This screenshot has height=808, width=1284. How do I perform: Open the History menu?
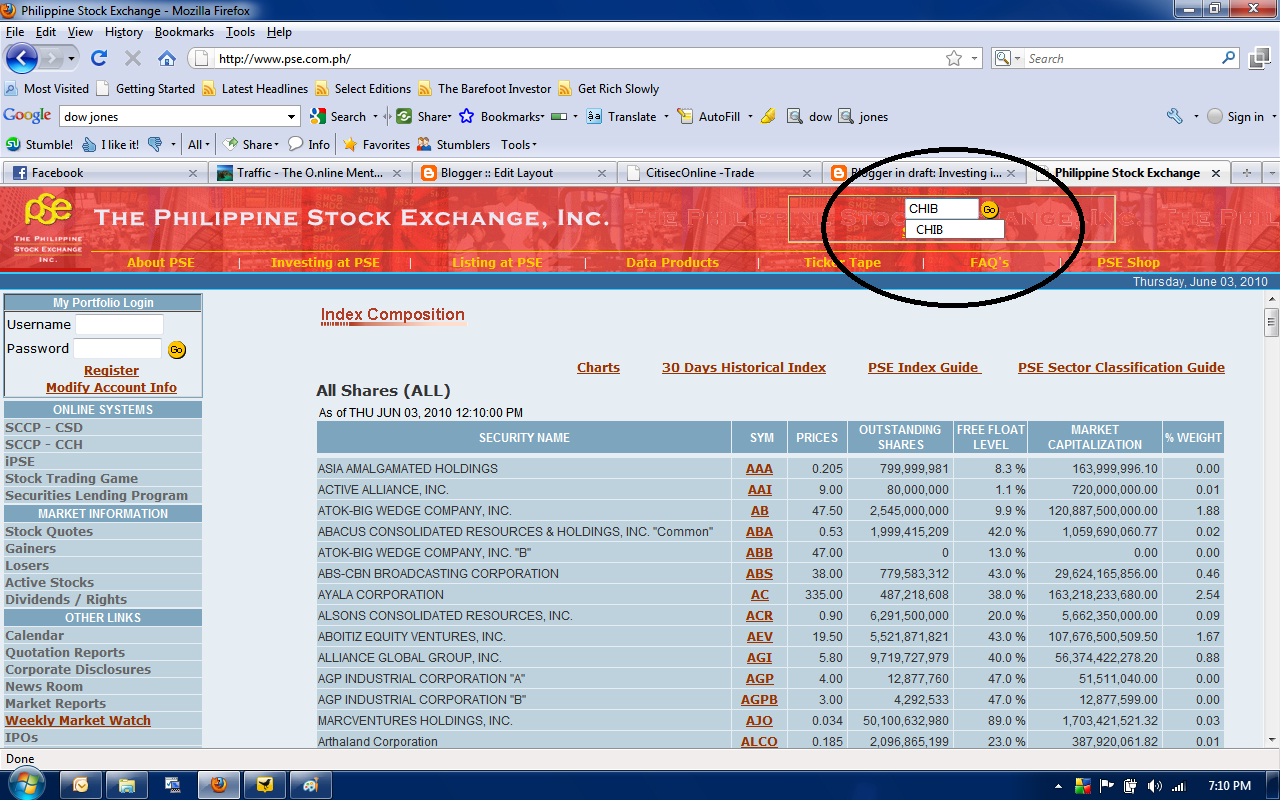124,32
